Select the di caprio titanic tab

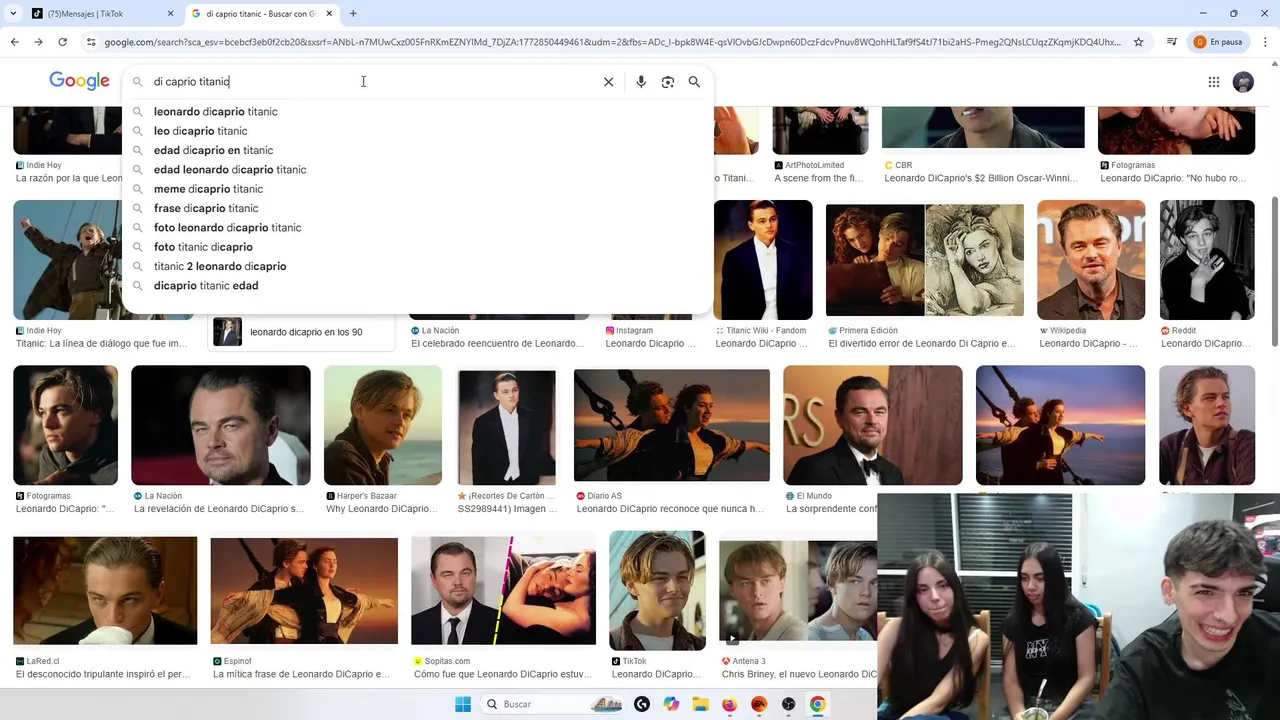[x=263, y=14]
